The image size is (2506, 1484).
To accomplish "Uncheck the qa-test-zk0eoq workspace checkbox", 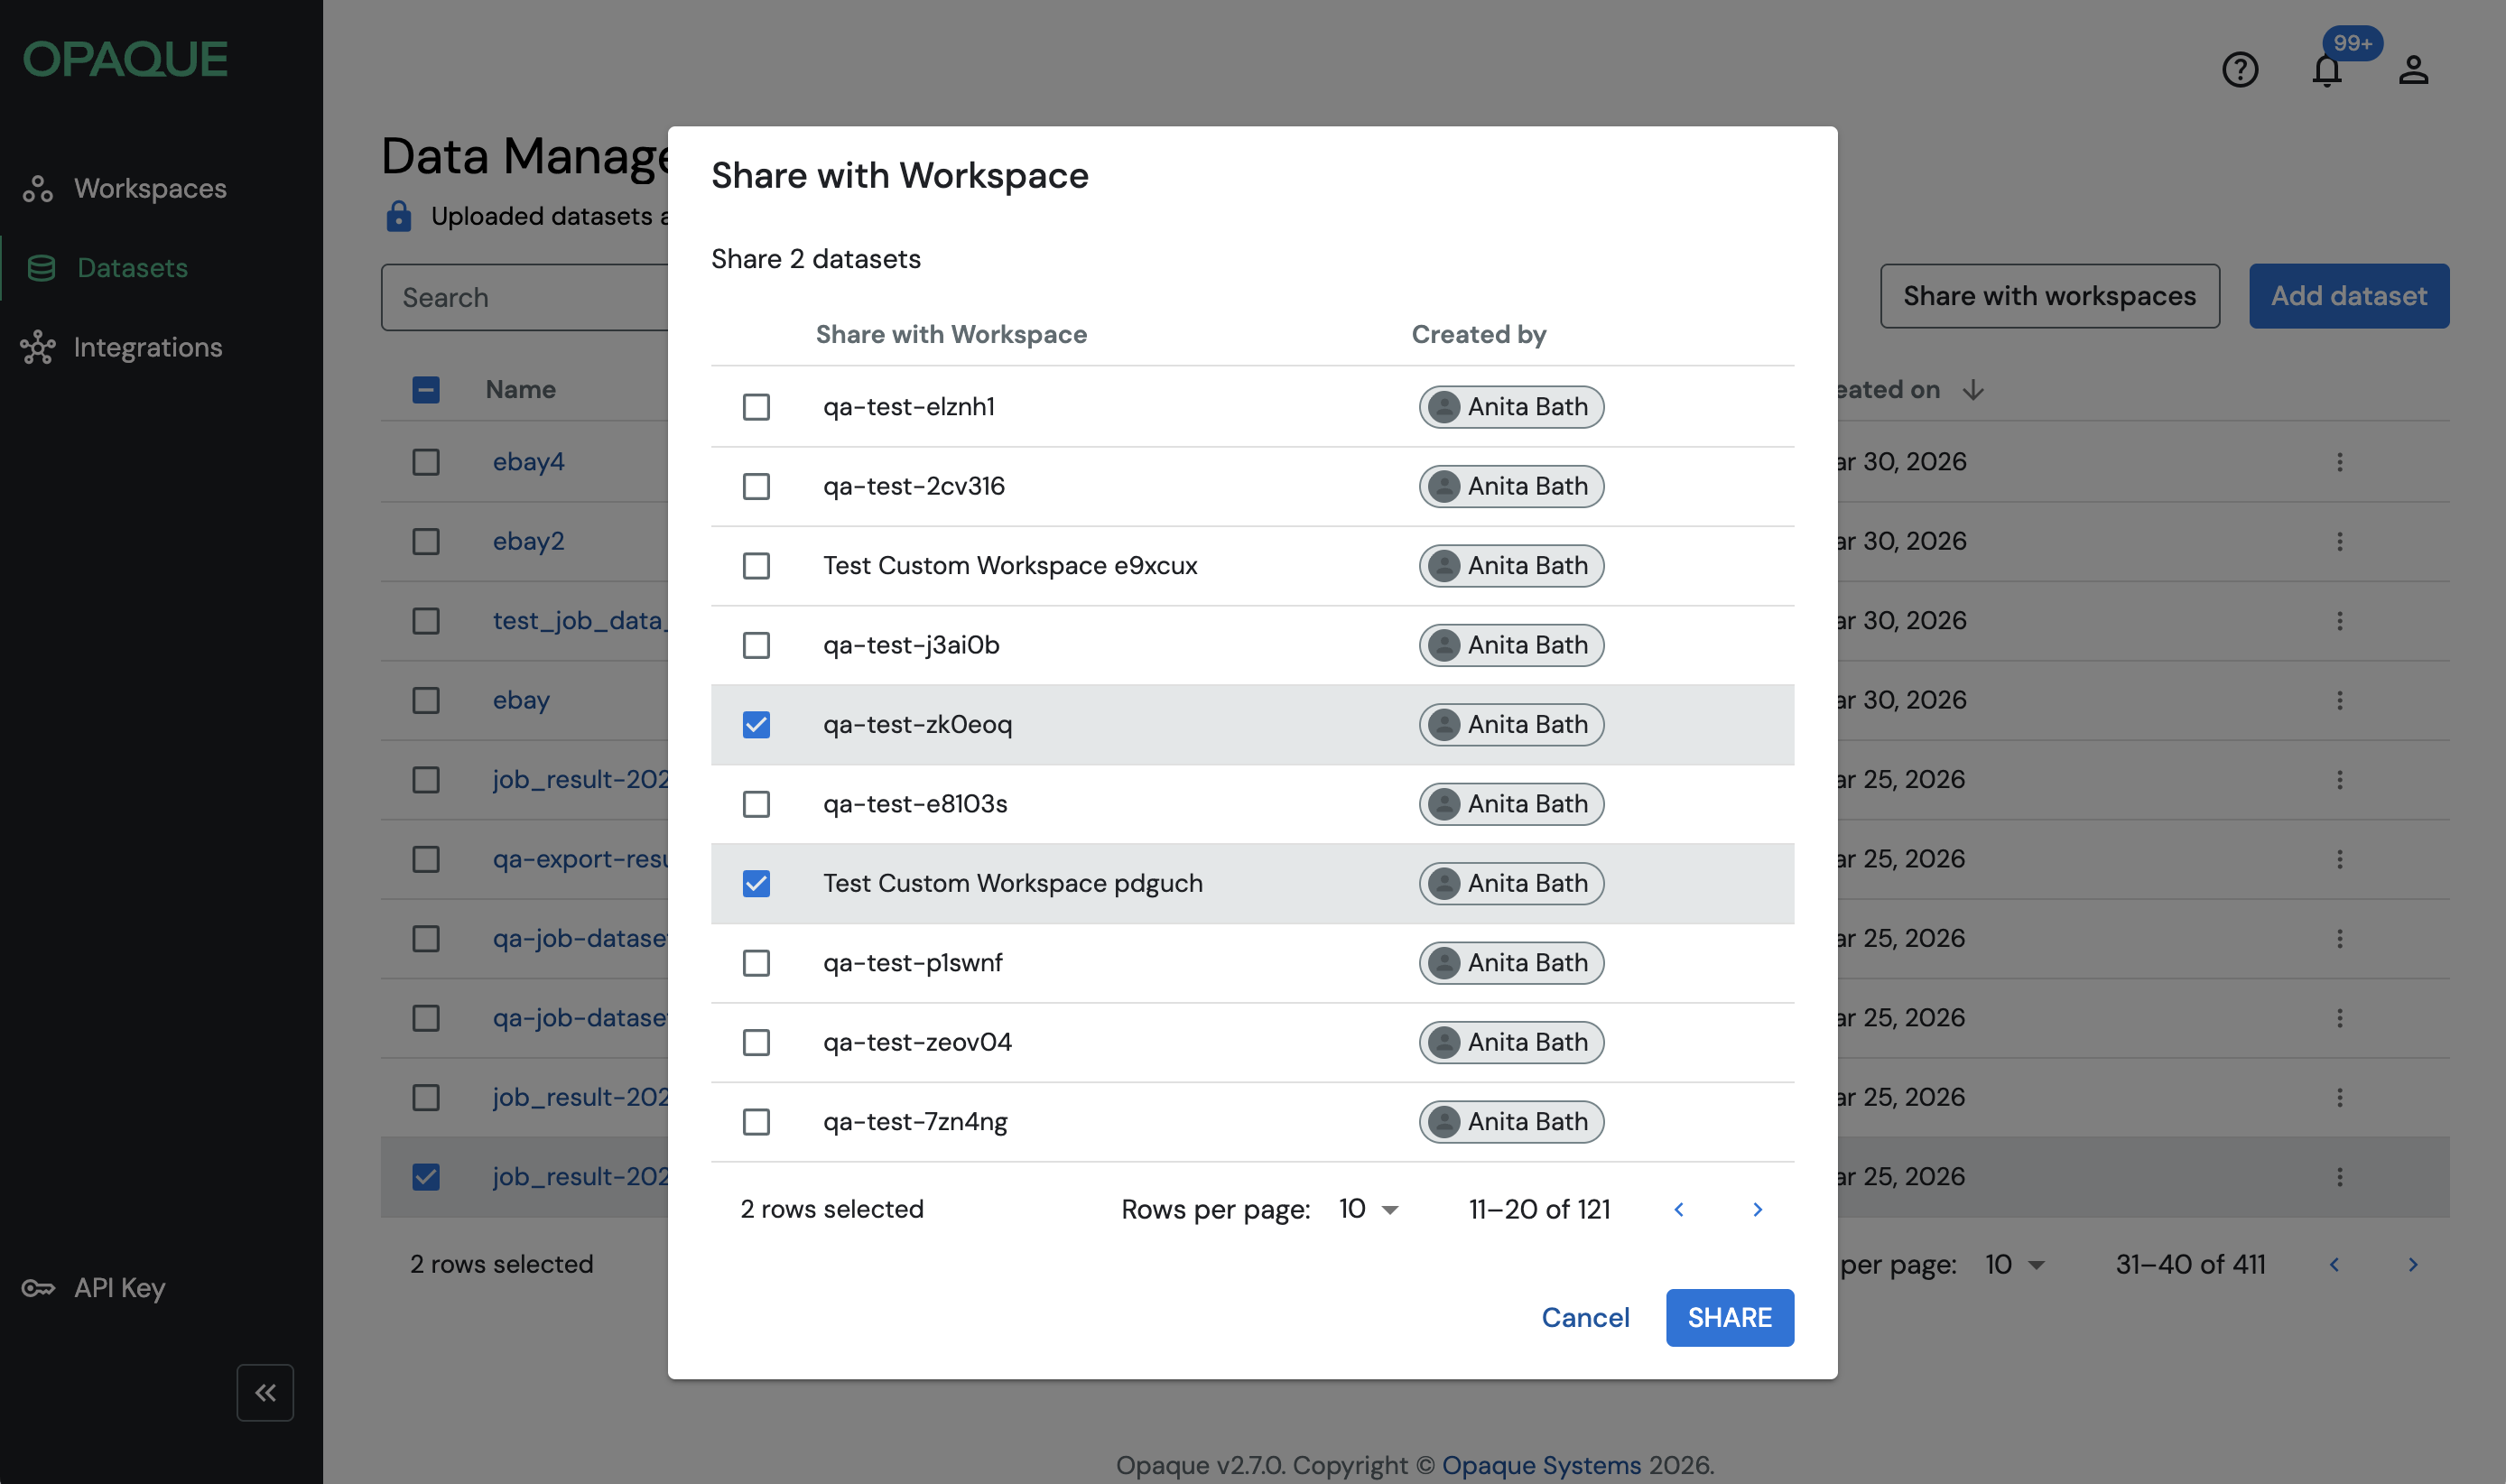I will [756, 725].
